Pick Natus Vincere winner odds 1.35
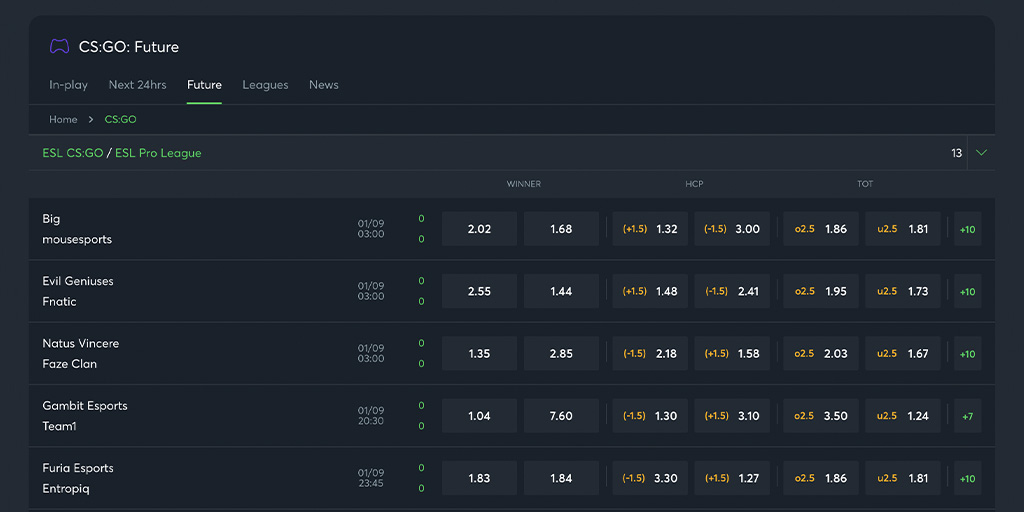 pos(479,353)
